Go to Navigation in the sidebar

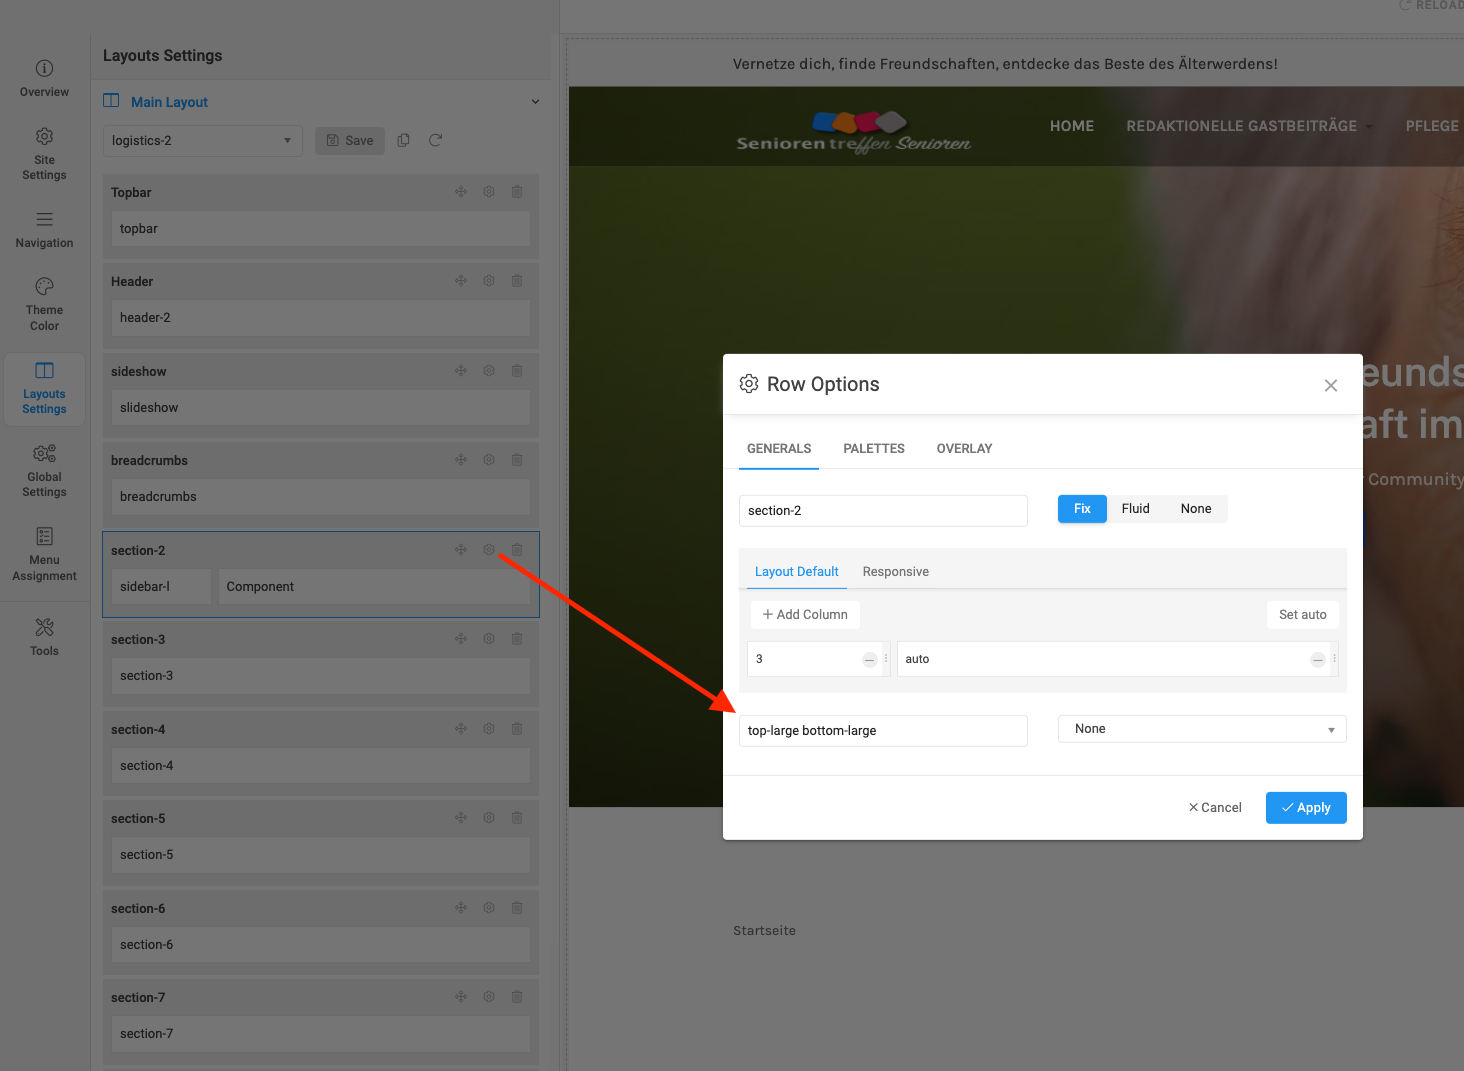tap(44, 229)
